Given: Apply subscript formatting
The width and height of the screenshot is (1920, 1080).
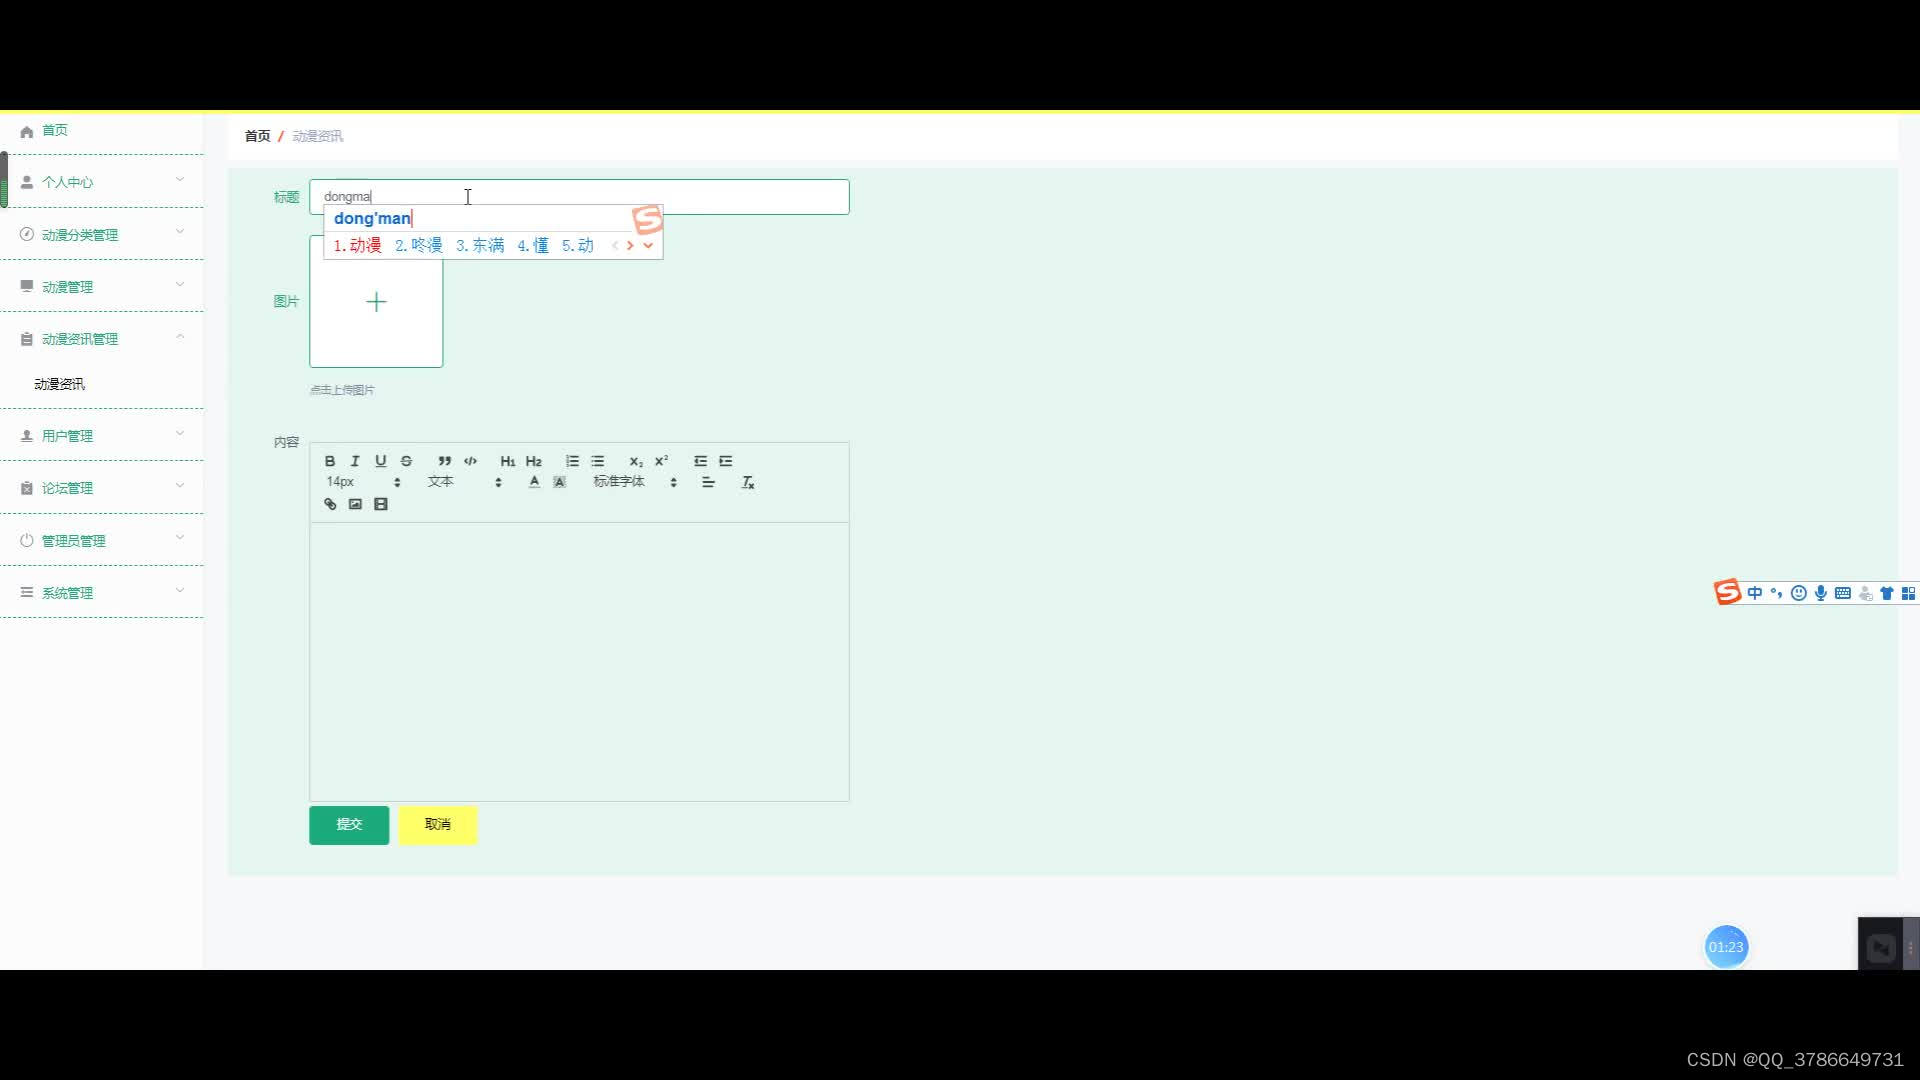Looking at the screenshot, I should point(636,461).
